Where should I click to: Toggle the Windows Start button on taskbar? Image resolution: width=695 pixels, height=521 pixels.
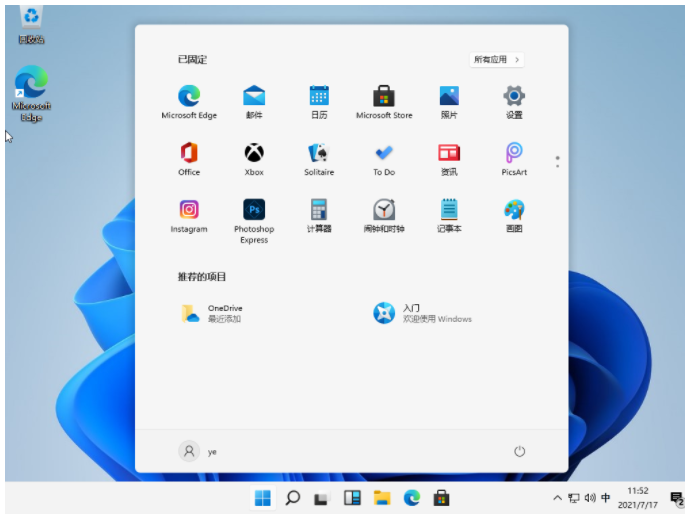point(263,498)
